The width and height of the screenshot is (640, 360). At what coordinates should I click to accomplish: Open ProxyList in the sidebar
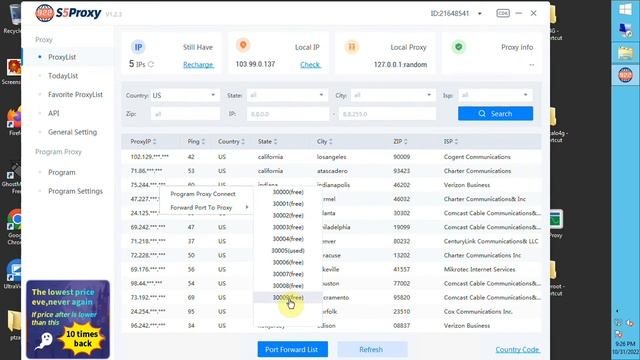pos(62,57)
